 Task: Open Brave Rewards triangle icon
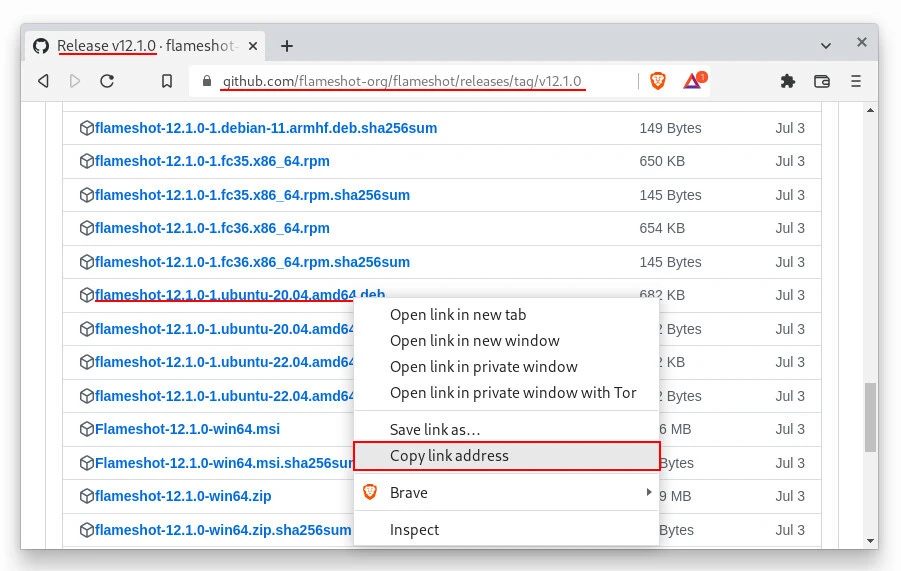[x=693, y=81]
